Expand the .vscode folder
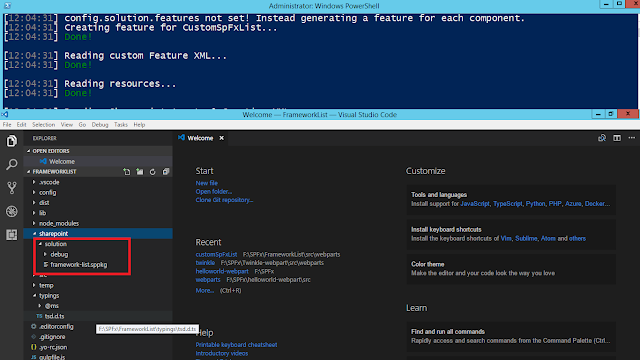The height and width of the screenshot is (360, 640). click(98, 182)
